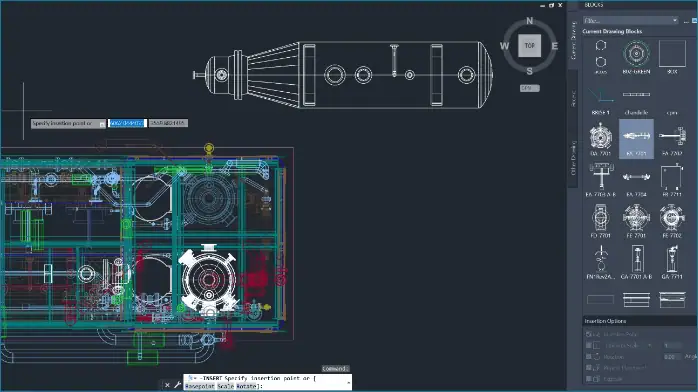Select the FA 7711 block
This screenshot has width=698, height=392.
(672, 179)
